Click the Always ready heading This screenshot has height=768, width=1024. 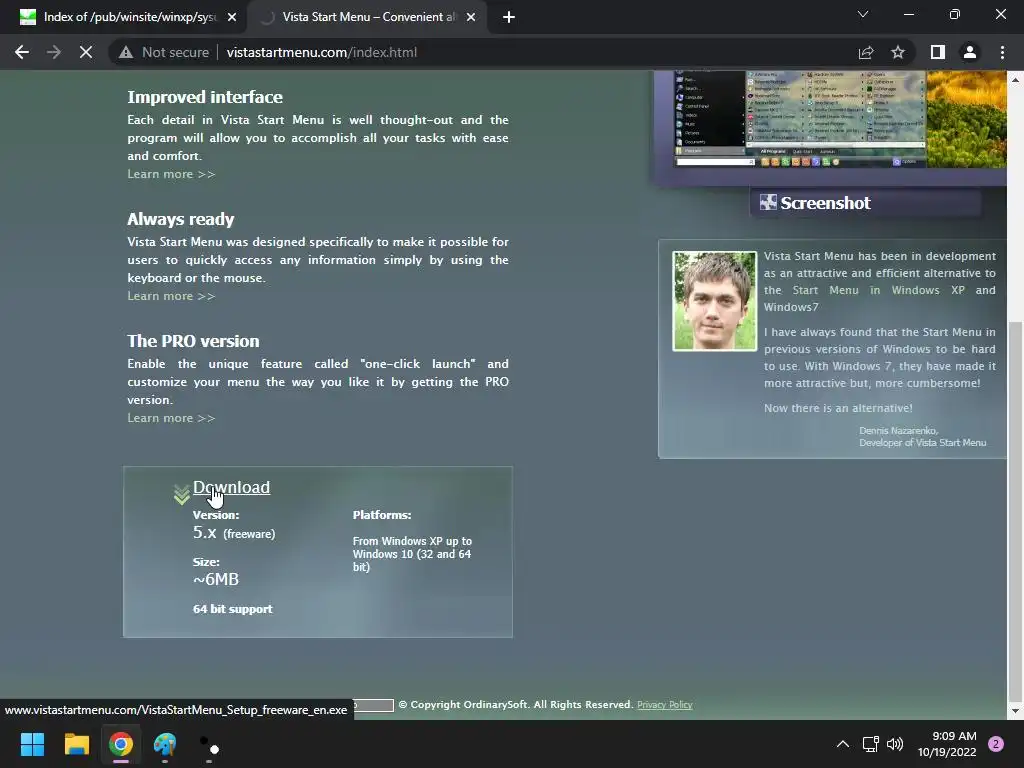(180, 219)
